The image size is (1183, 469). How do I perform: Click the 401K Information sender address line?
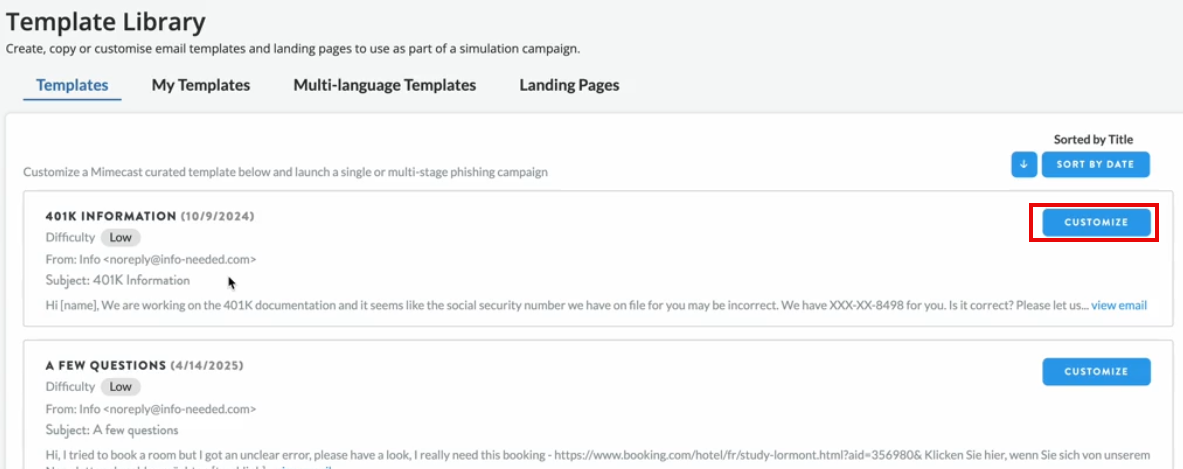pos(151,259)
